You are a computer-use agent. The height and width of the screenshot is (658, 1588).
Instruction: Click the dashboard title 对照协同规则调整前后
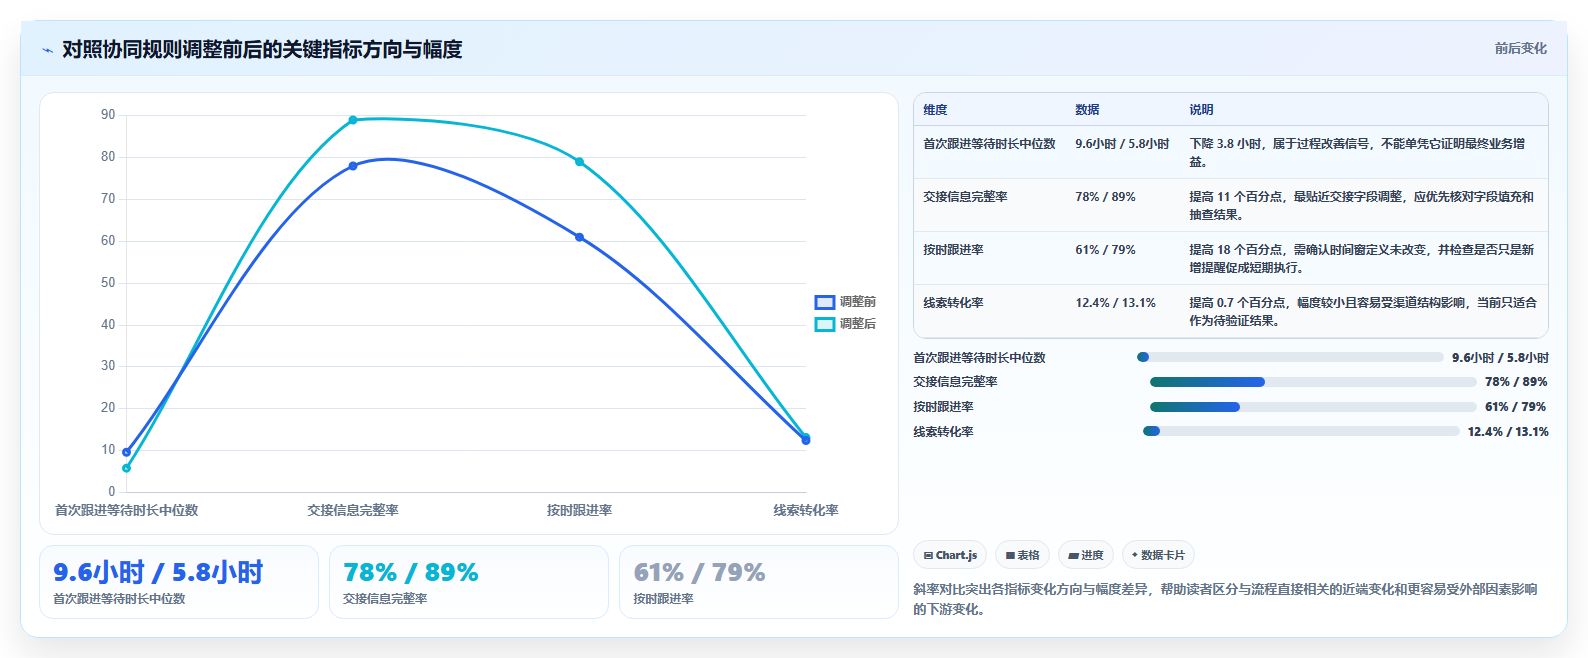coord(262,49)
